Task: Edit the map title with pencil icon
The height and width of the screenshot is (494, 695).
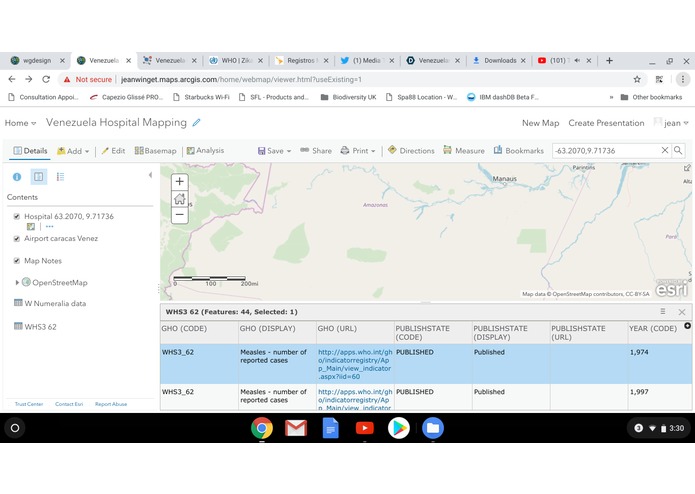Action: (196, 123)
